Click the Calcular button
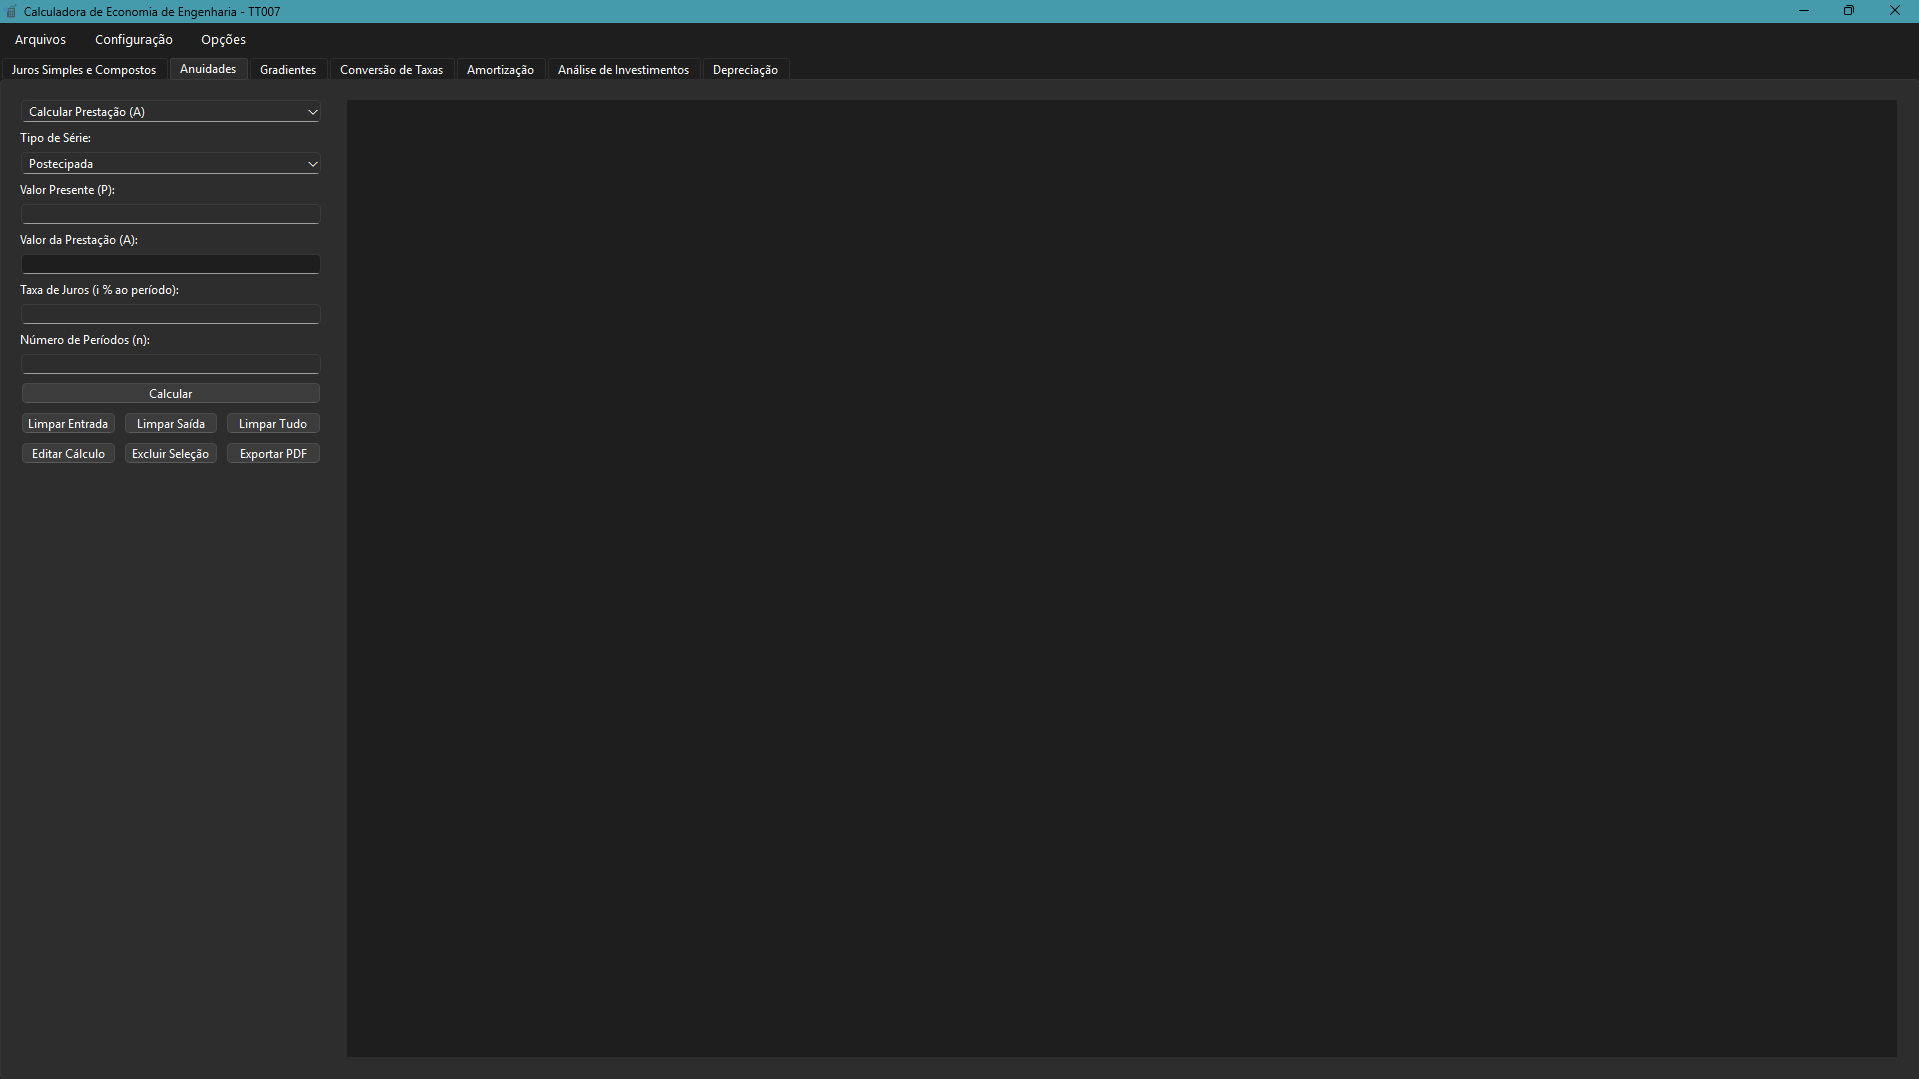 pyautogui.click(x=170, y=394)
